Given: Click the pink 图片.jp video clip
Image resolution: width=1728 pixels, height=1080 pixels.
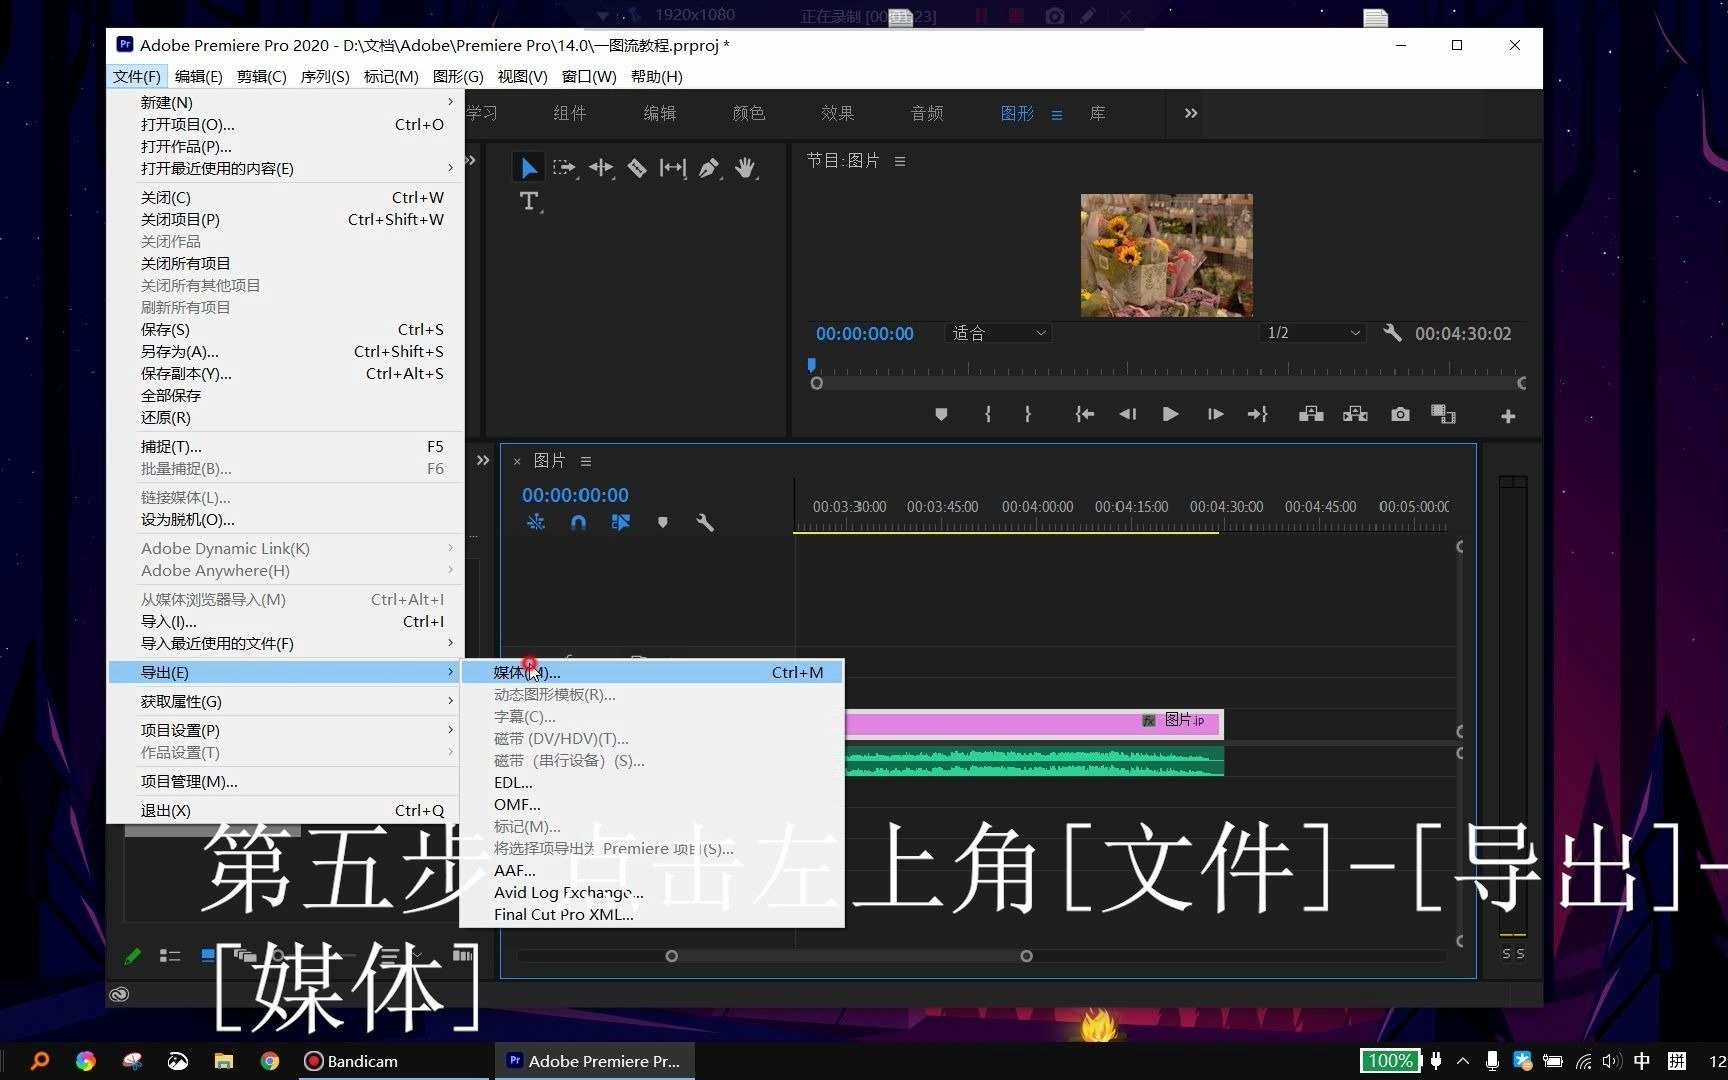Looking at the screenshot, I should point(1034,722).
